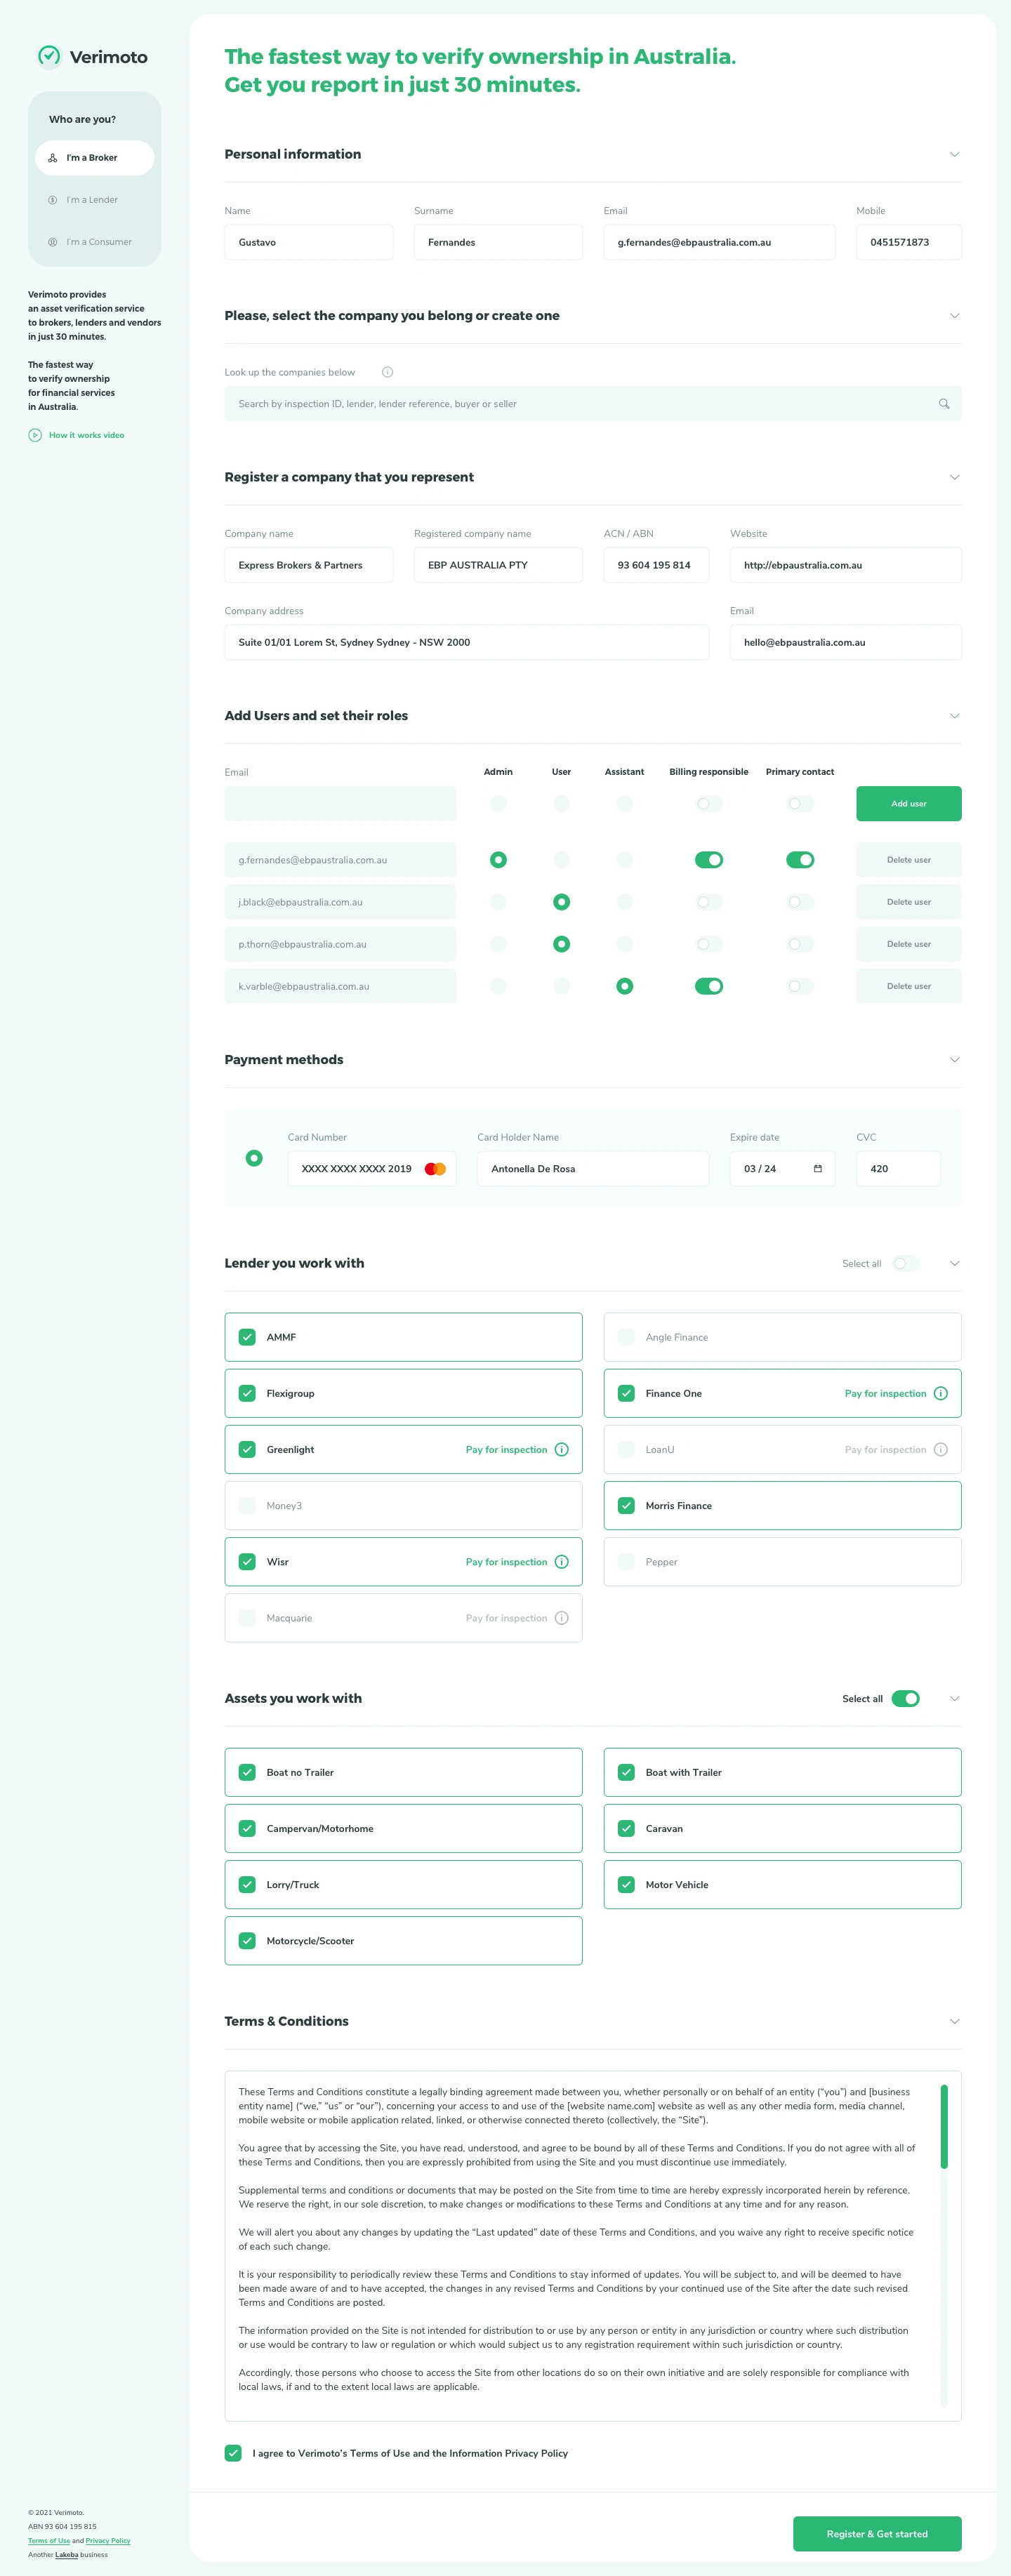
Task: Click the Card Holder Name field
Action: click(593, 1169)
